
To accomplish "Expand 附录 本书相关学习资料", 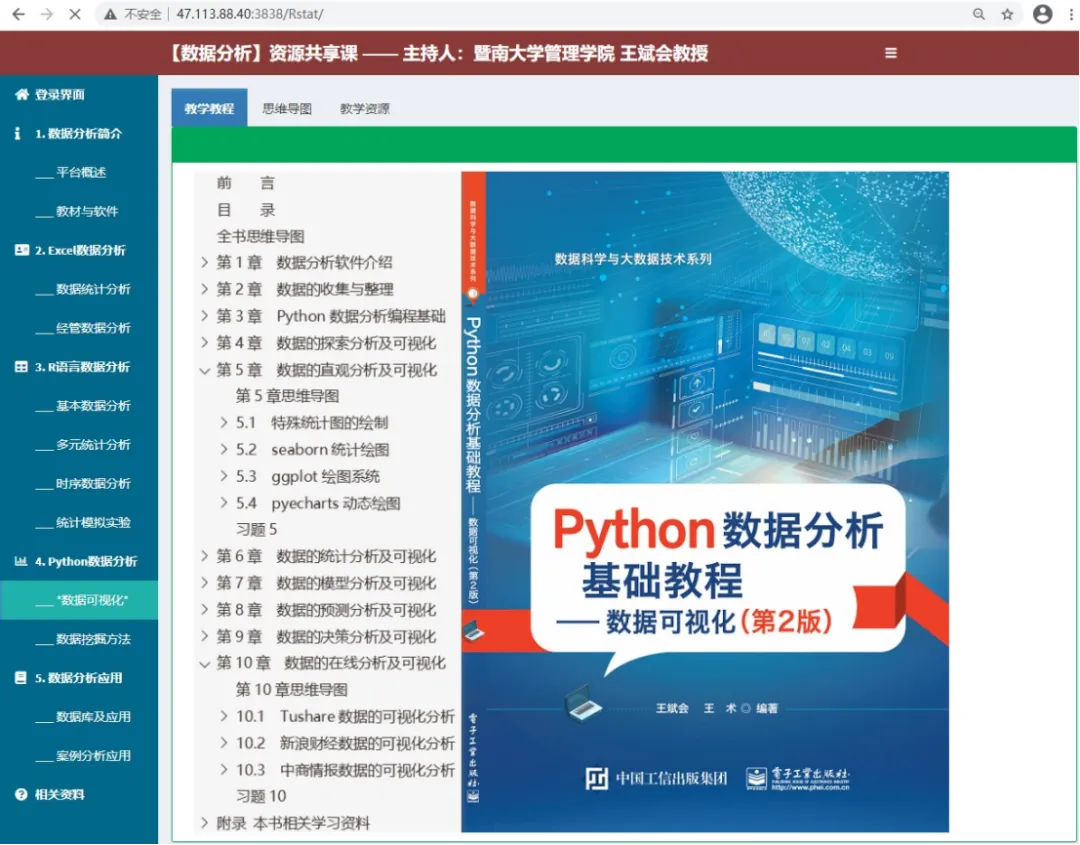I will (205, 823).
